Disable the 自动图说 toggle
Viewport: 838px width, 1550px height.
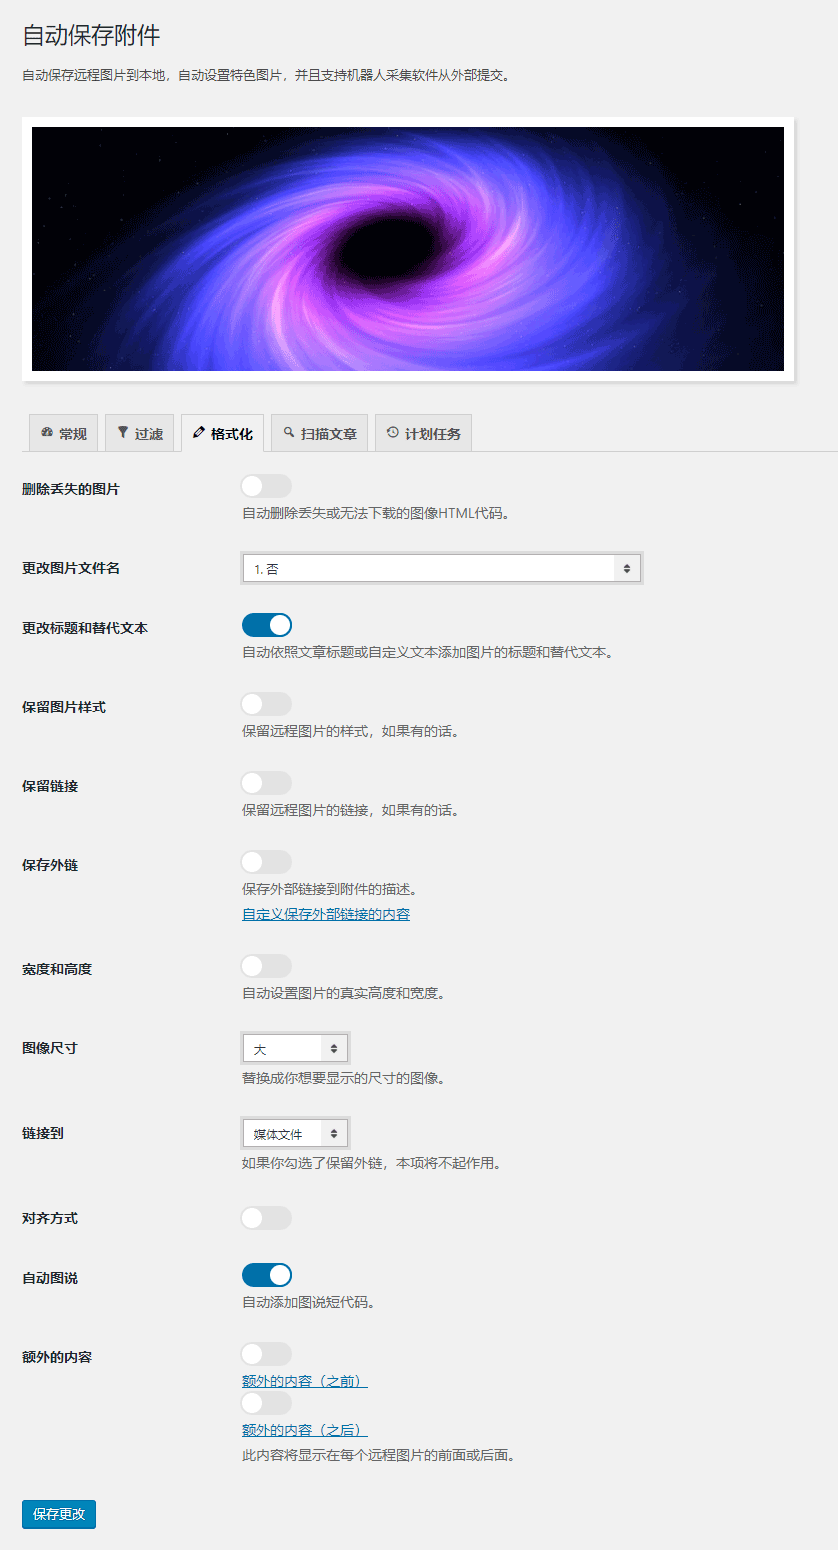(x=267, y=1275)
